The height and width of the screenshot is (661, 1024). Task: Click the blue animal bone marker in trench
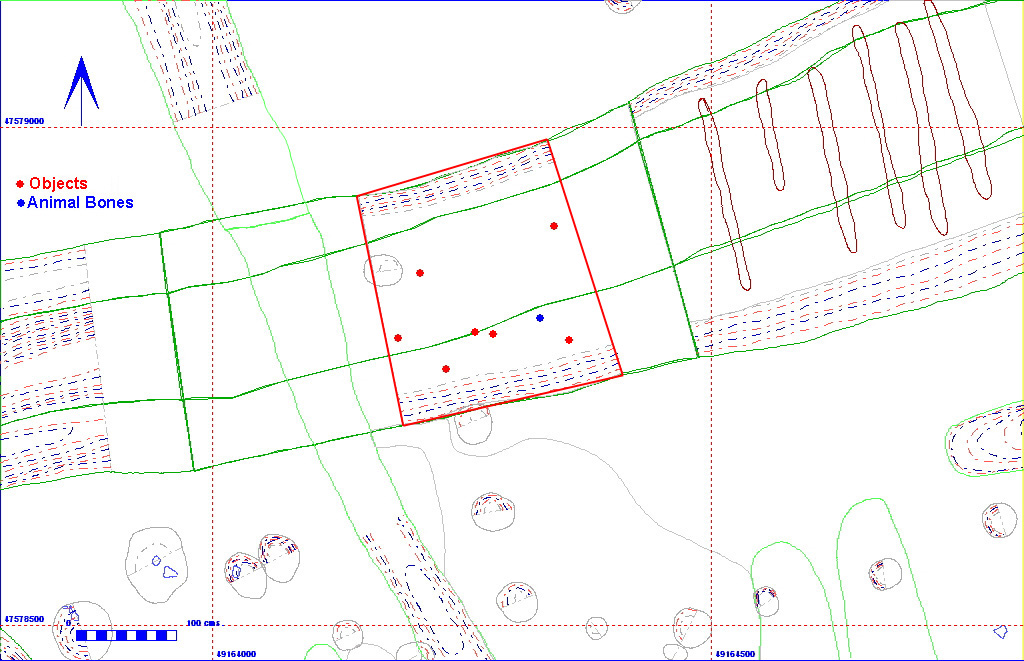click(x=540, y=318)
